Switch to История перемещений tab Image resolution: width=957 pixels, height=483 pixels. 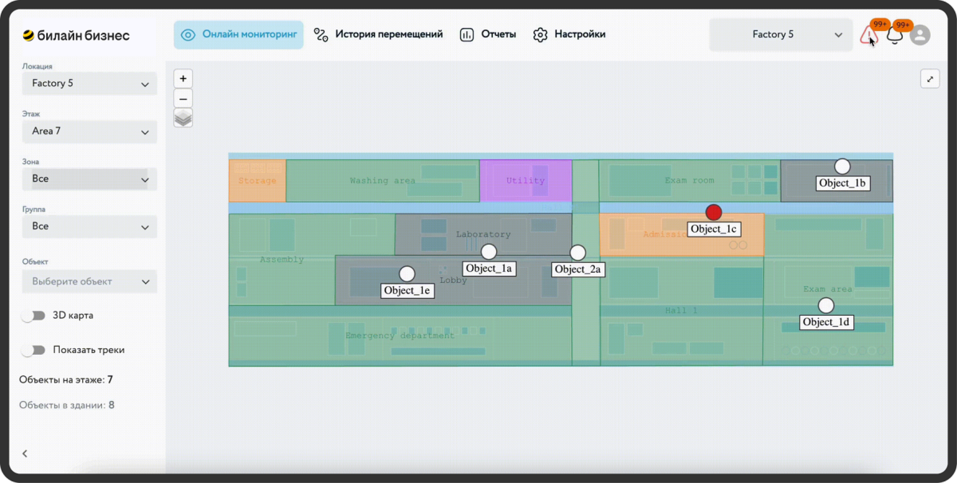[378, 35]
